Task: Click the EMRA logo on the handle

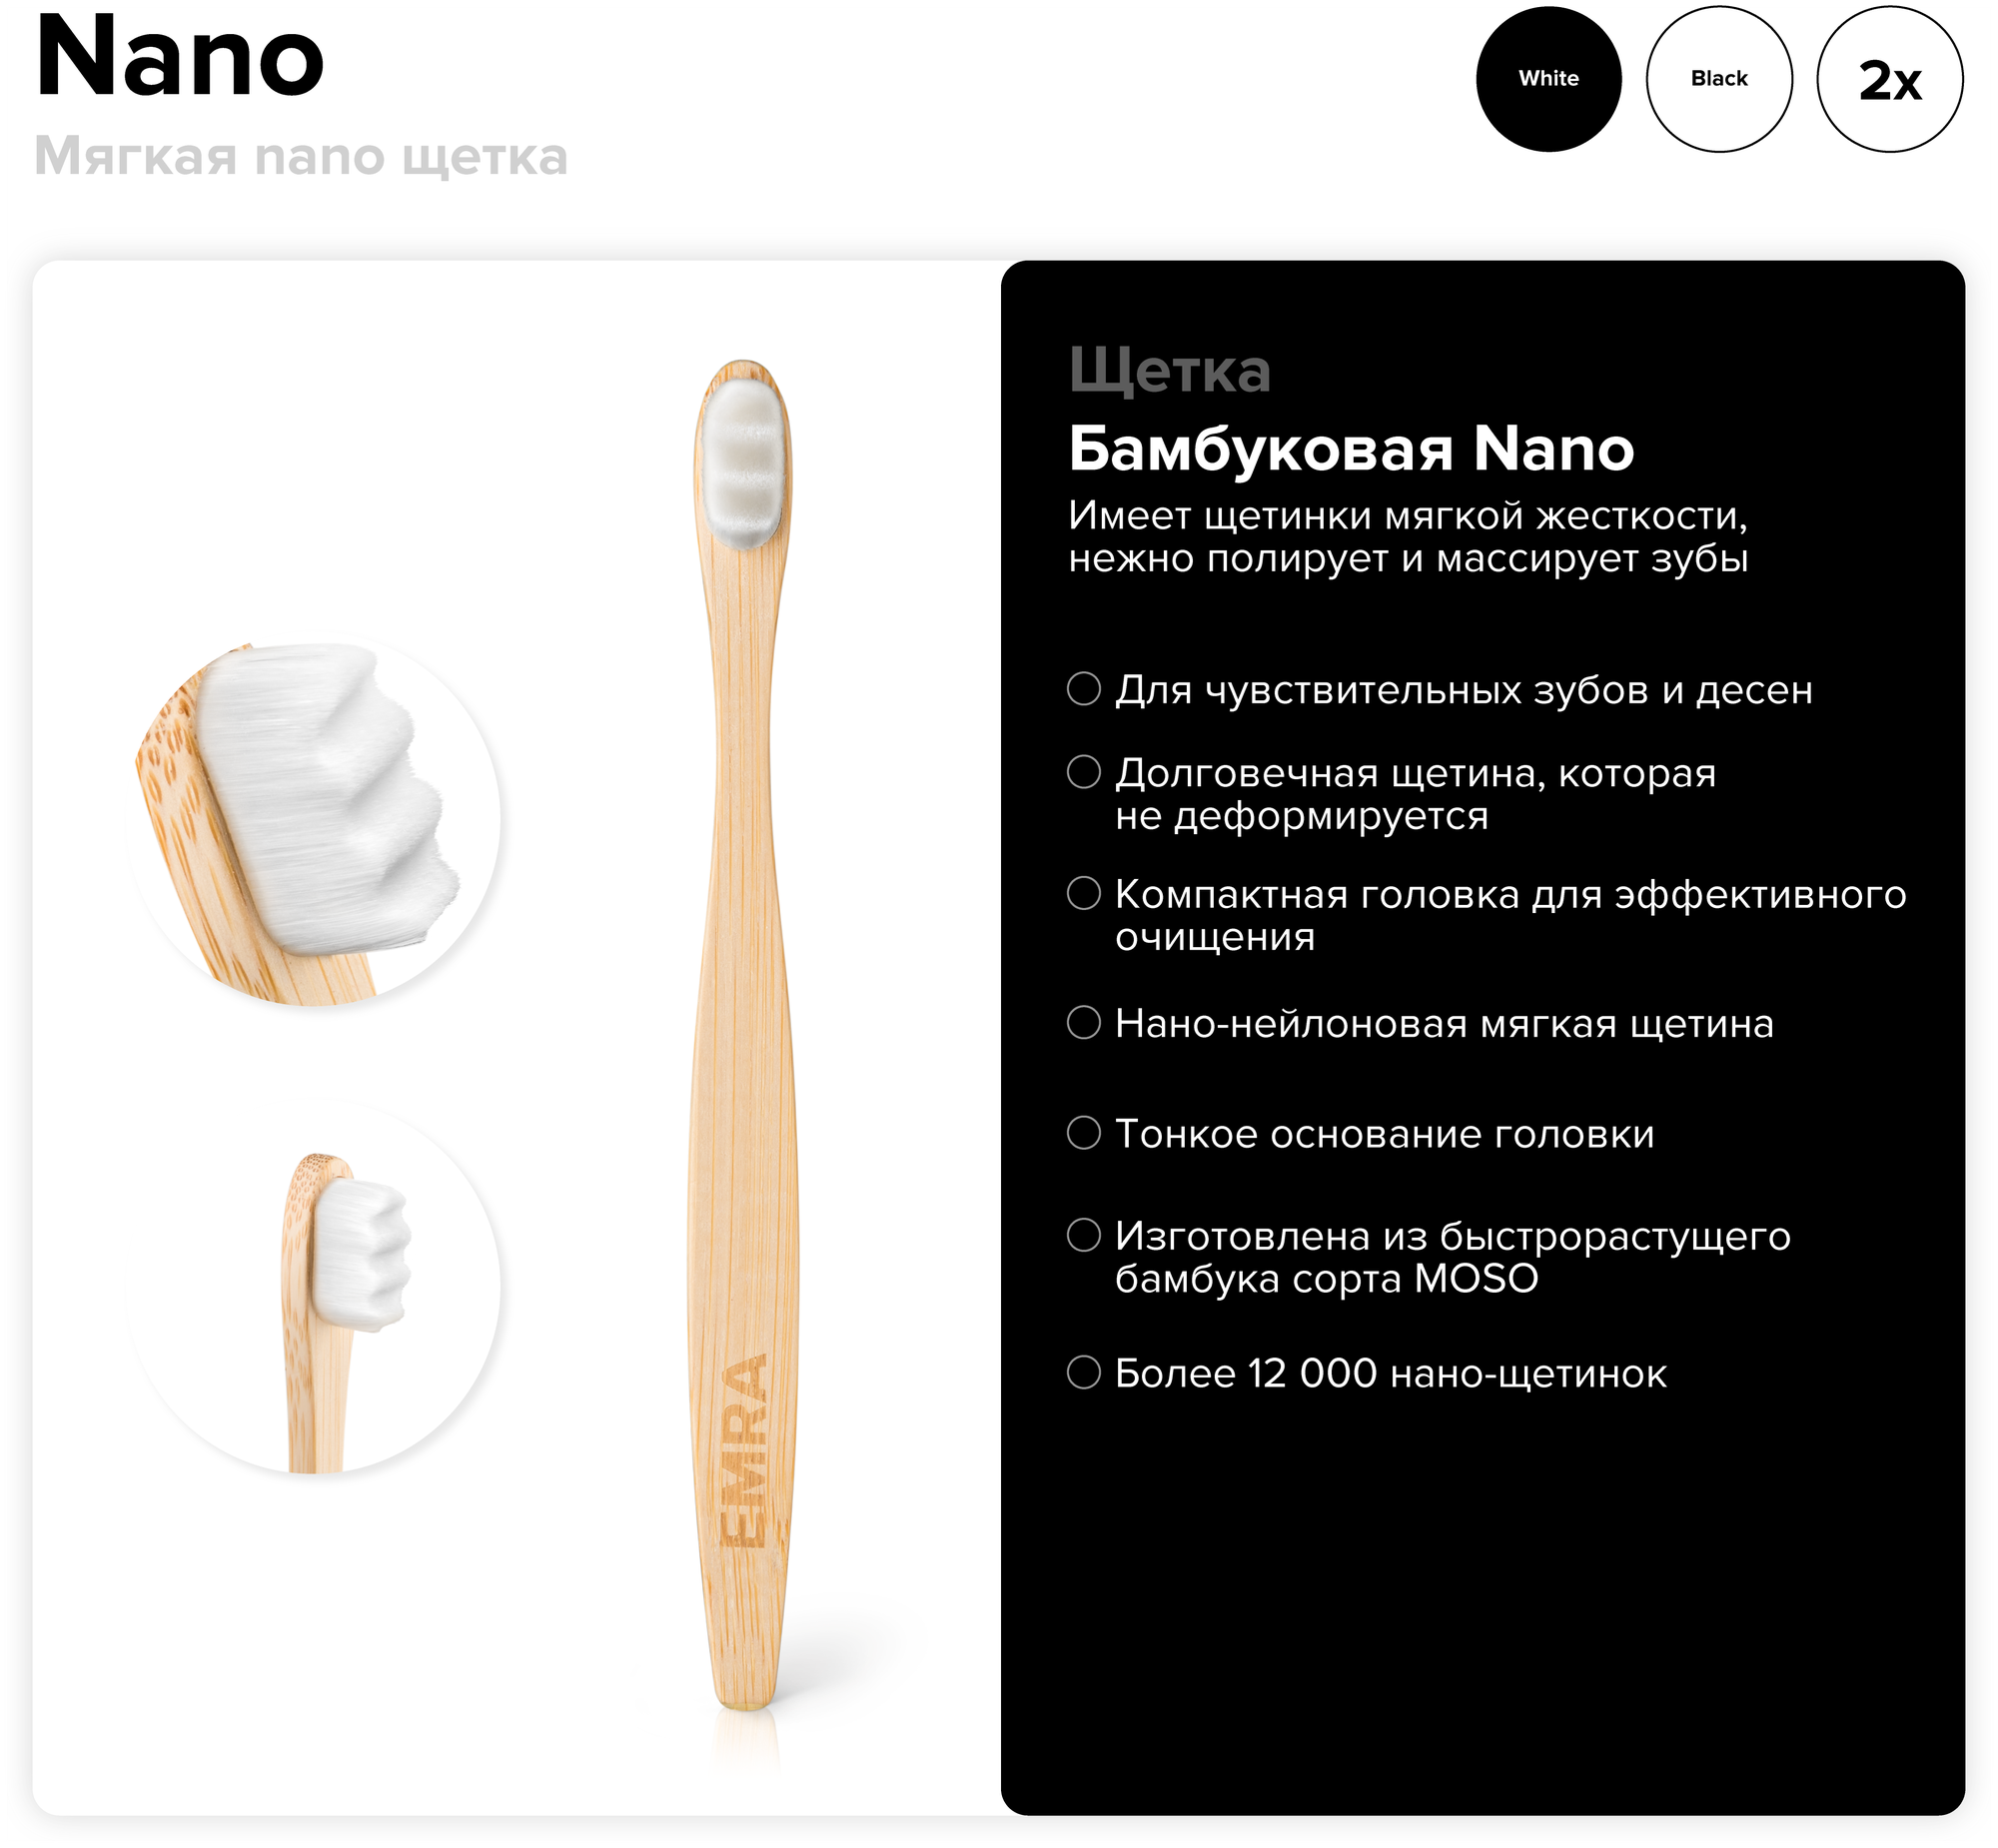Action: tap(744, 1451)
